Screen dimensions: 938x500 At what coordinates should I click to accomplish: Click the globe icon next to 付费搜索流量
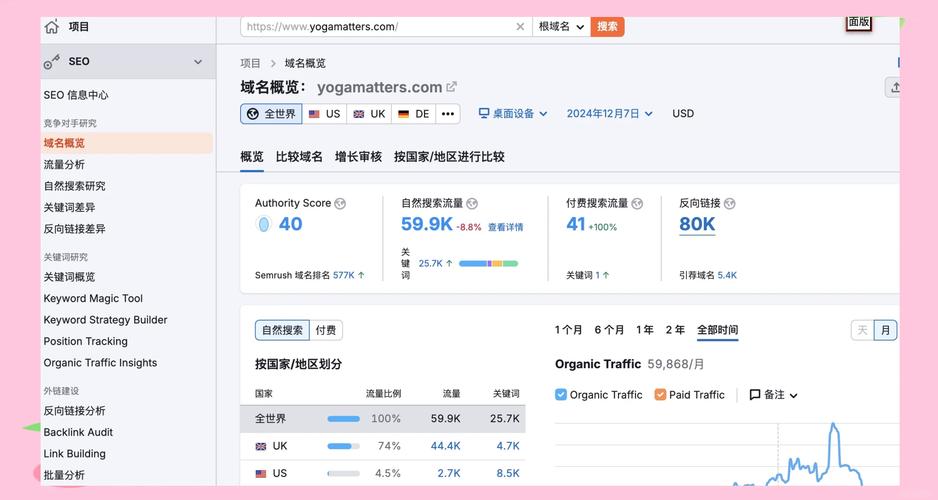coord(637,203)
